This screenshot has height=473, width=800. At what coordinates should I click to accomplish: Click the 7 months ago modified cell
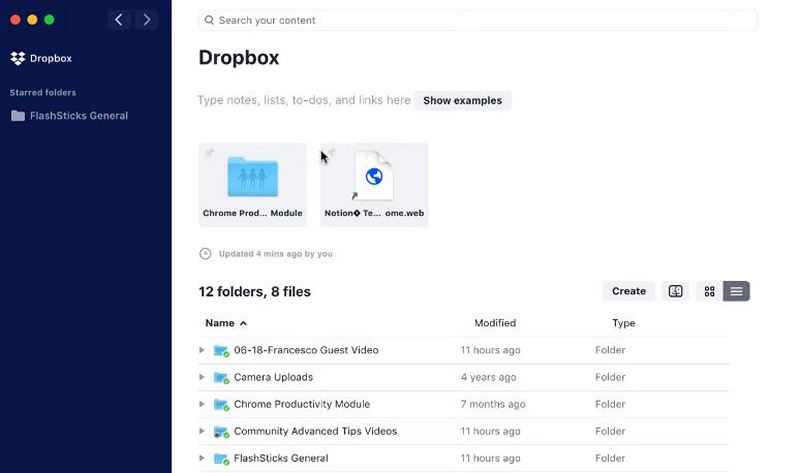coord(493,404)
